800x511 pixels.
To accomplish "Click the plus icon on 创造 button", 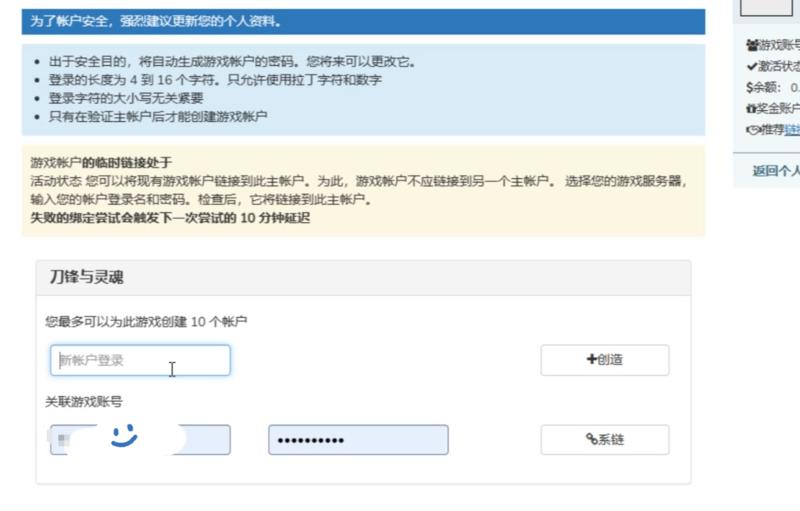I will coord(591,360).
